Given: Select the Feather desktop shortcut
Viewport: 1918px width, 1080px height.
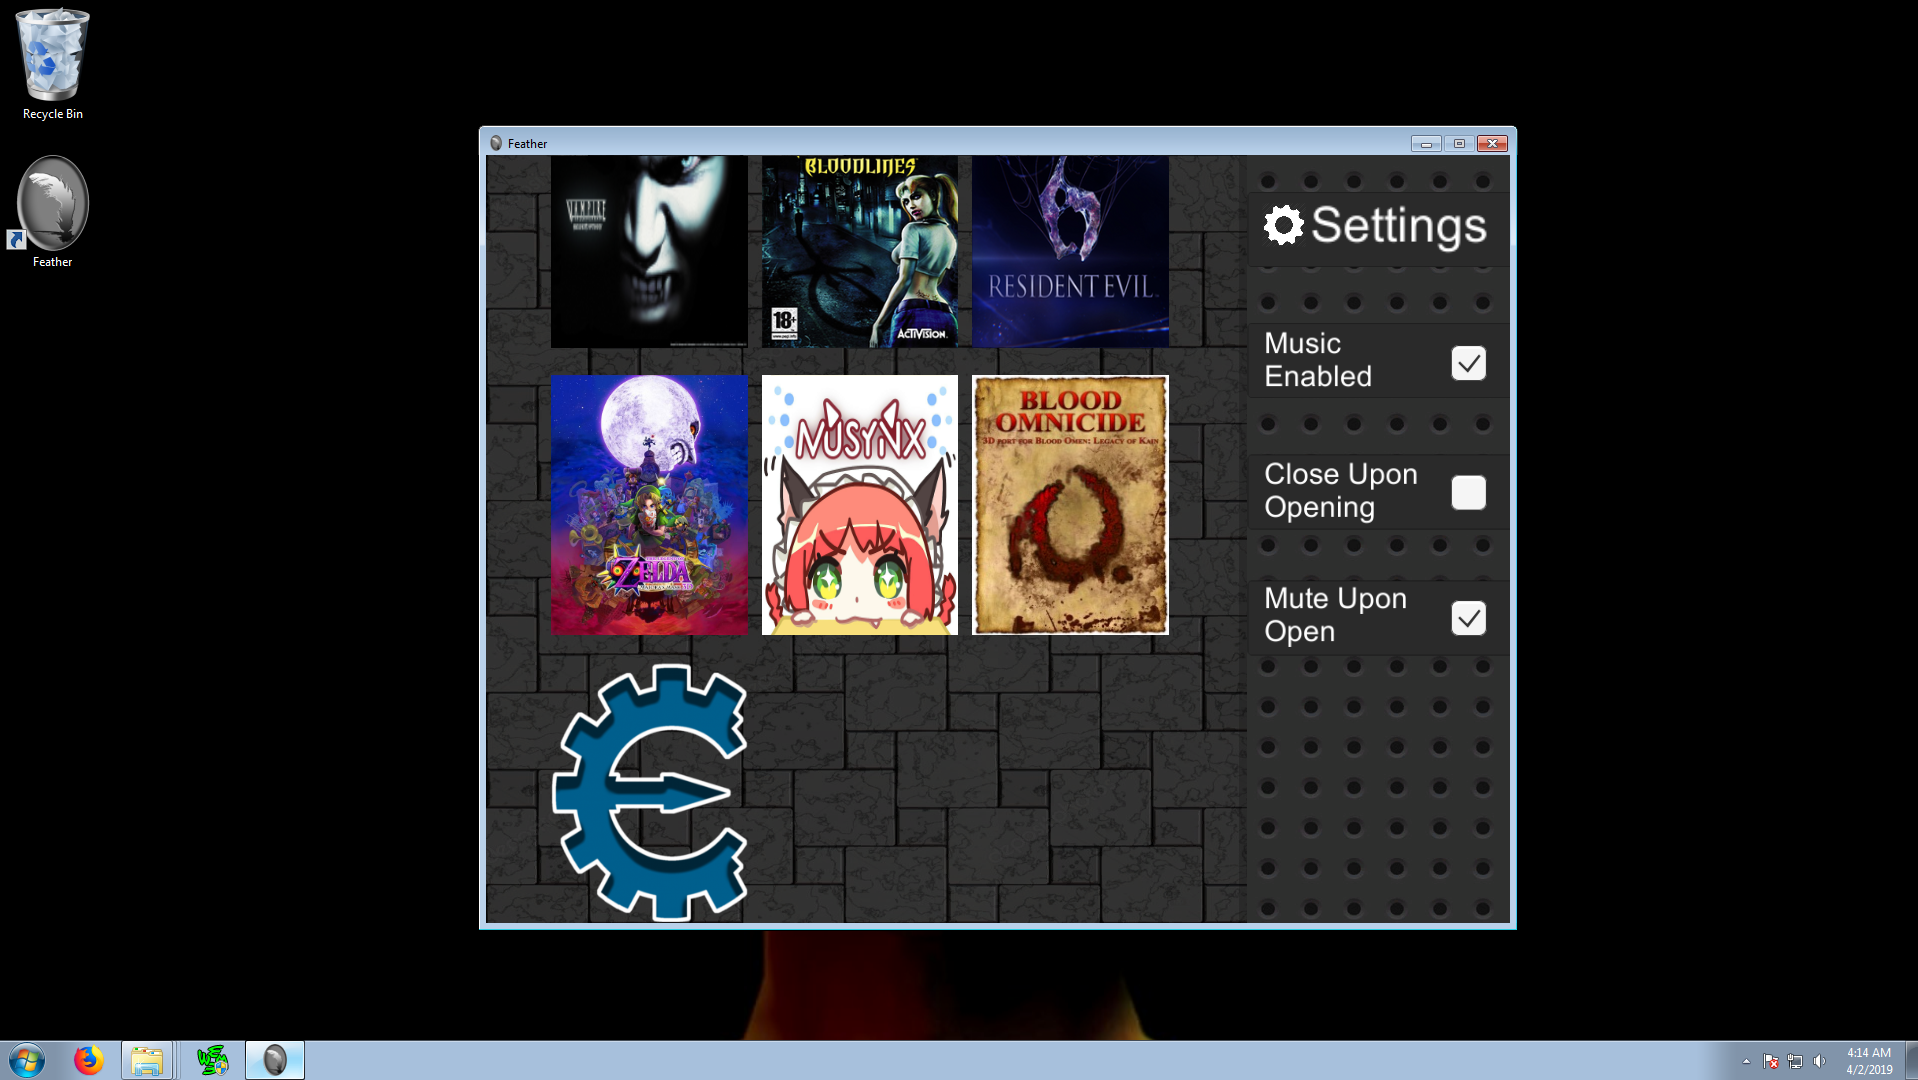Looking at the screenshot, I should 53,212.
